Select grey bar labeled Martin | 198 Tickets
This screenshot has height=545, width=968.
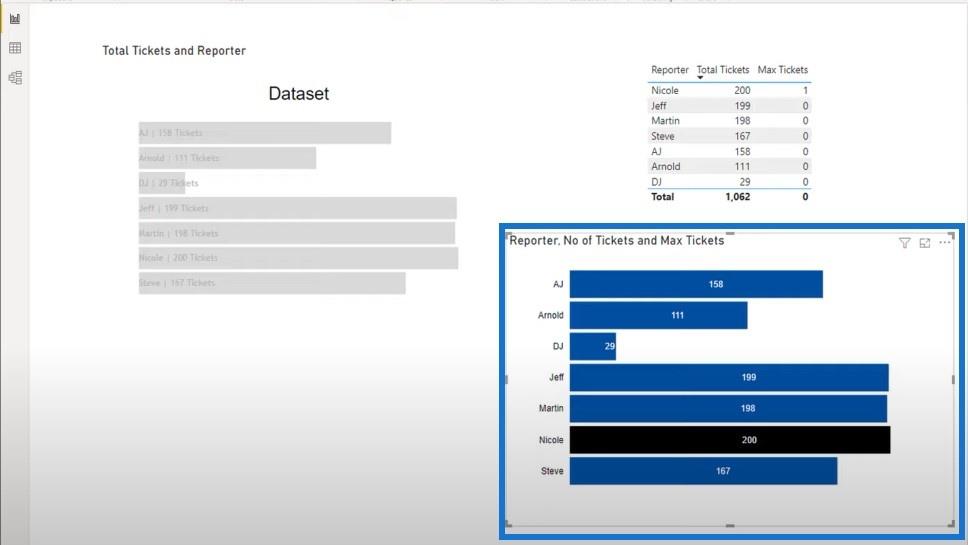(297, 233)
